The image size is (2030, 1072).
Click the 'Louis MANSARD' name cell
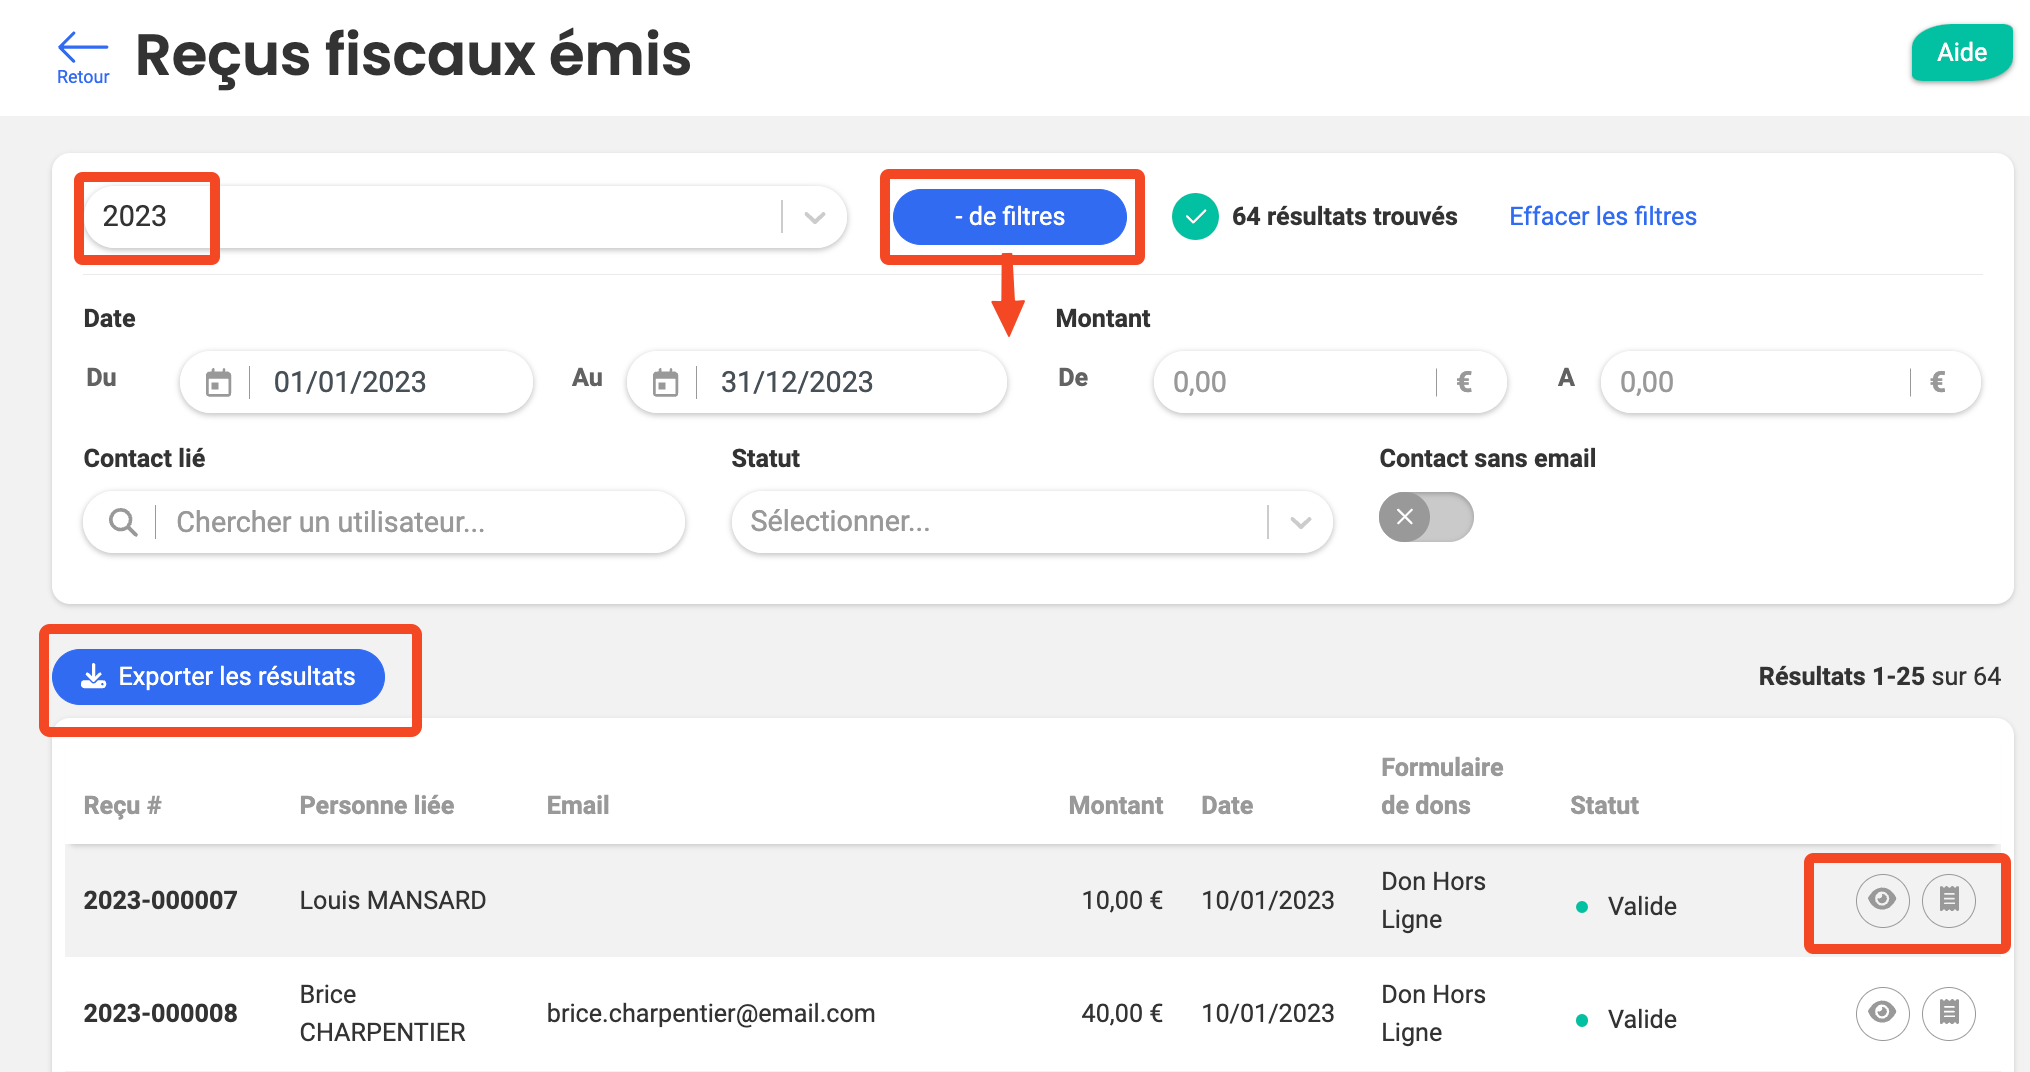(x=393, y=900)
